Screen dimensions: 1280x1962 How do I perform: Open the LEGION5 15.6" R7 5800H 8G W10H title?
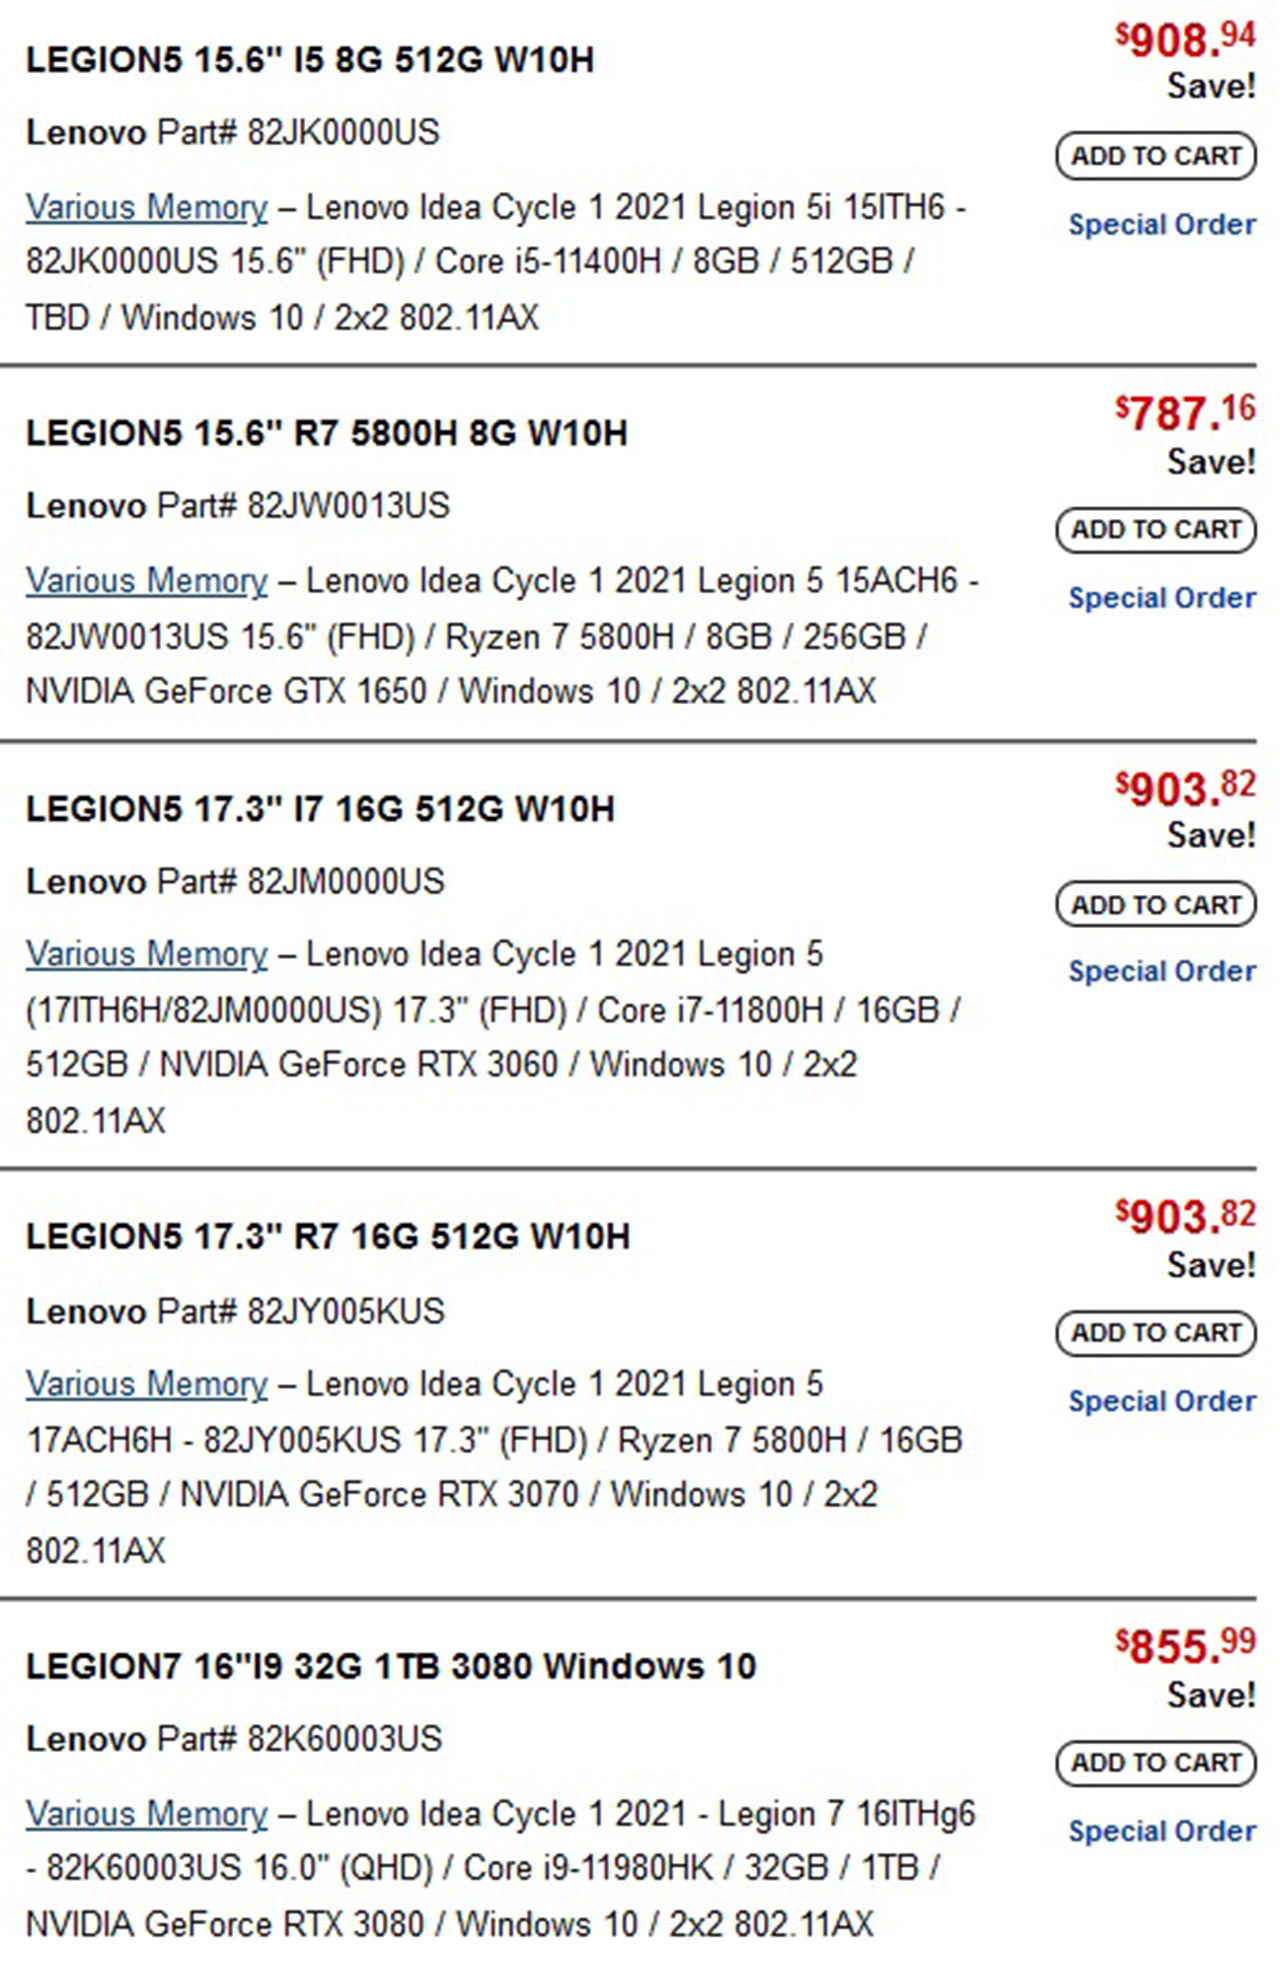point(327,433)
